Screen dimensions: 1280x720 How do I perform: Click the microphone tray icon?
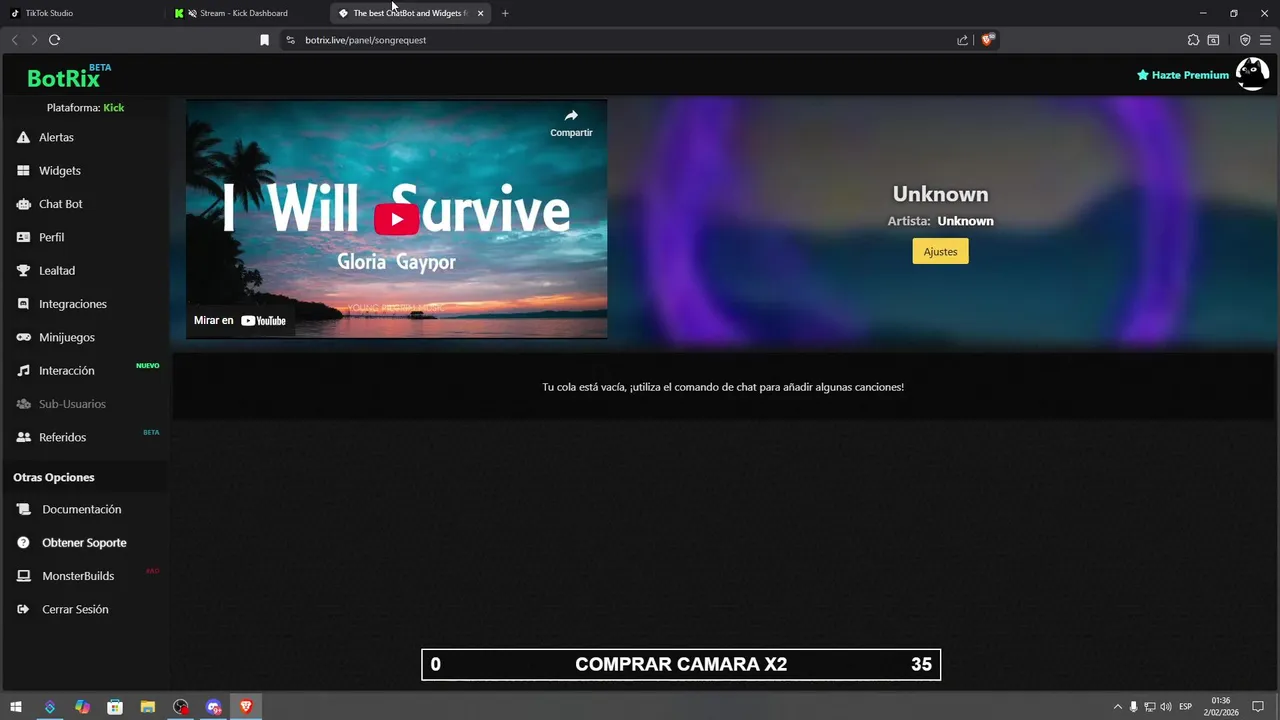[x=1134, y=707]
